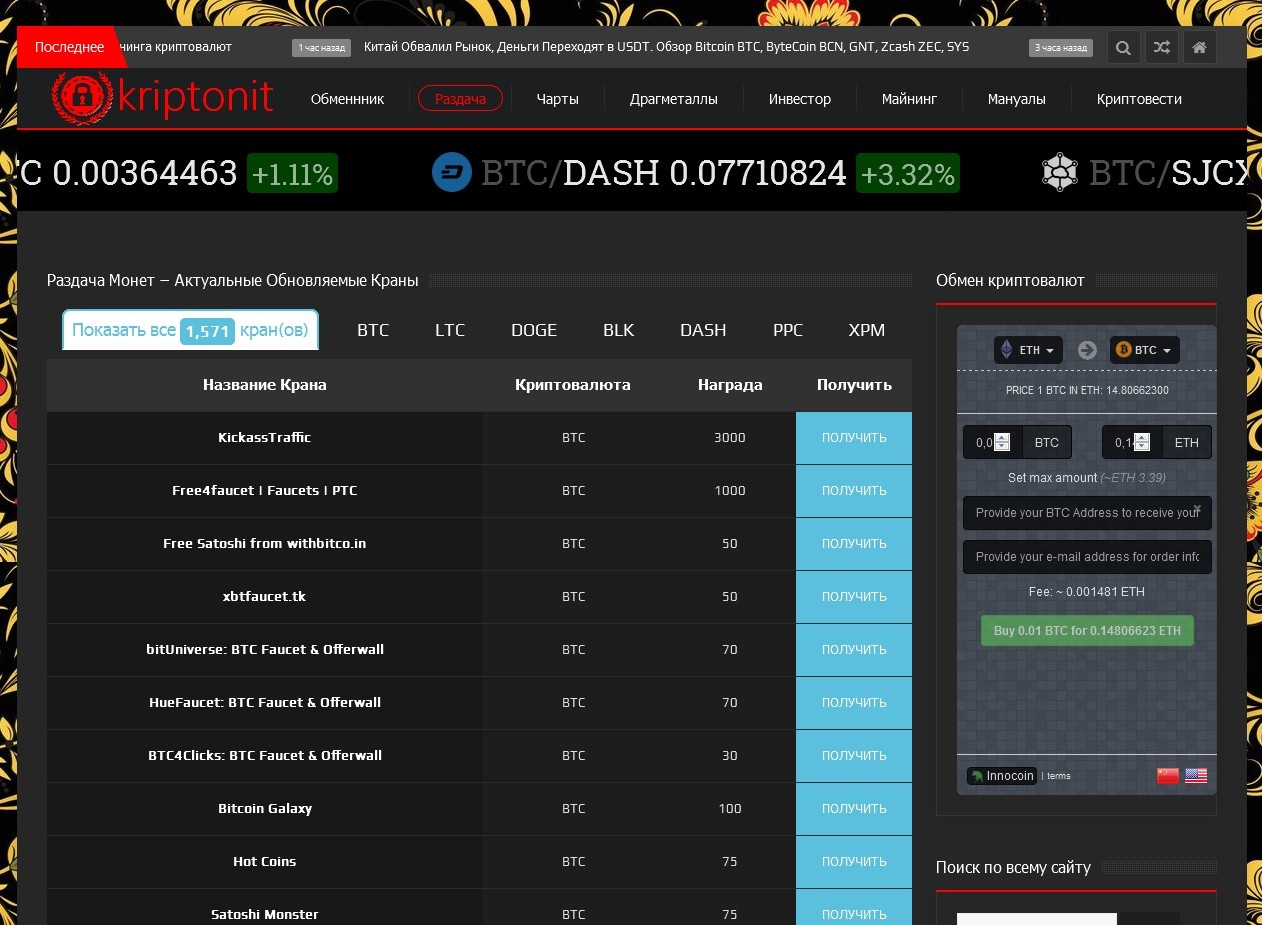
Task: Open the Innocoin logo link
Action: [x=1002, y=775]
